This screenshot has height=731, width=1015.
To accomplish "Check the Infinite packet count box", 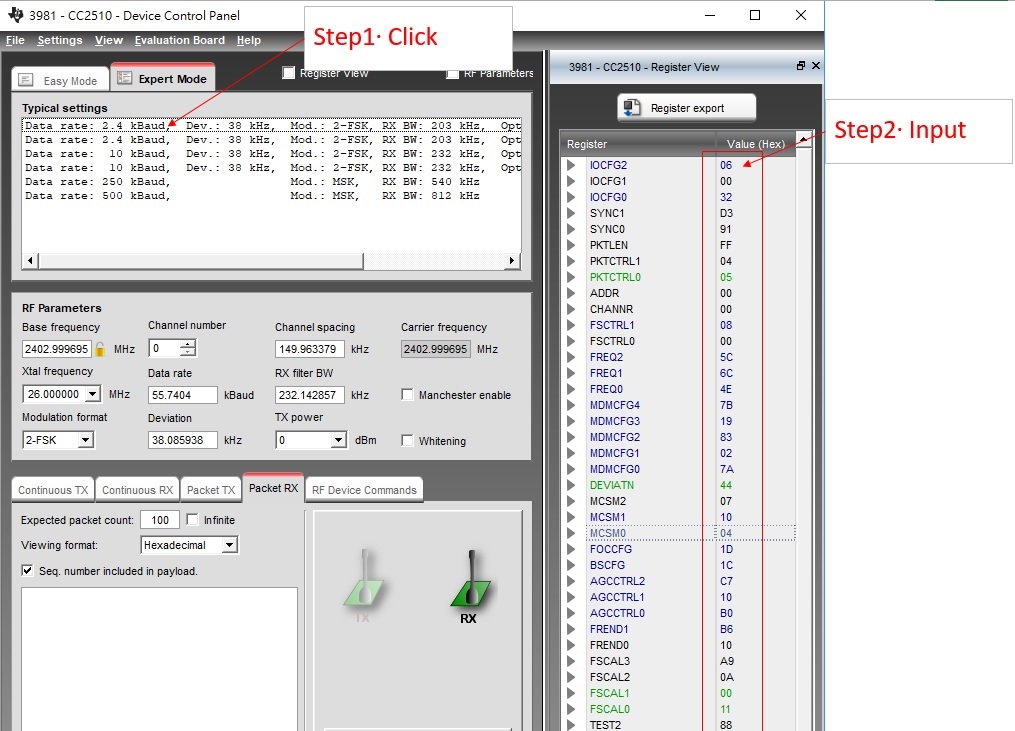I will [x=192, y=519].
